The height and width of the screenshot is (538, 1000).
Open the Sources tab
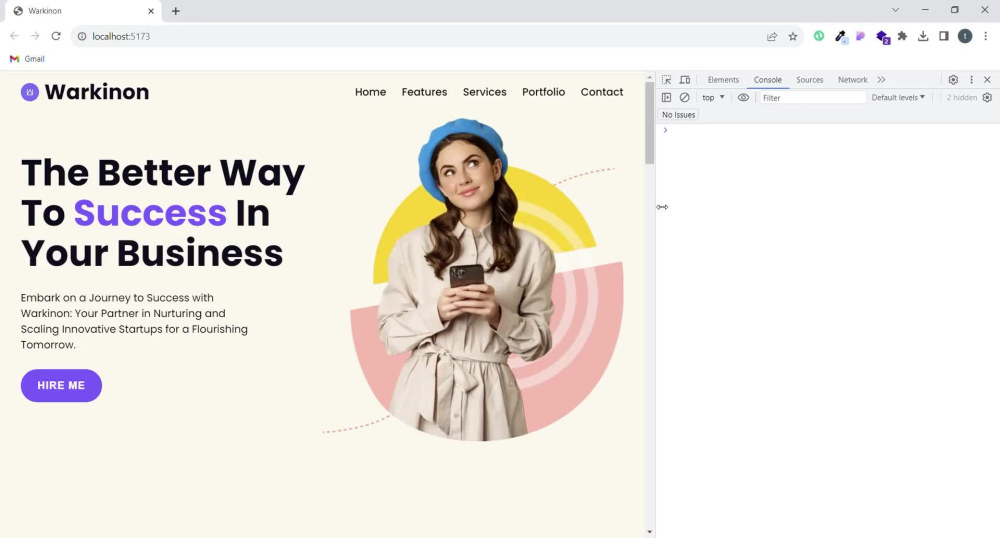pyautogui.click(x=809, y=80)
